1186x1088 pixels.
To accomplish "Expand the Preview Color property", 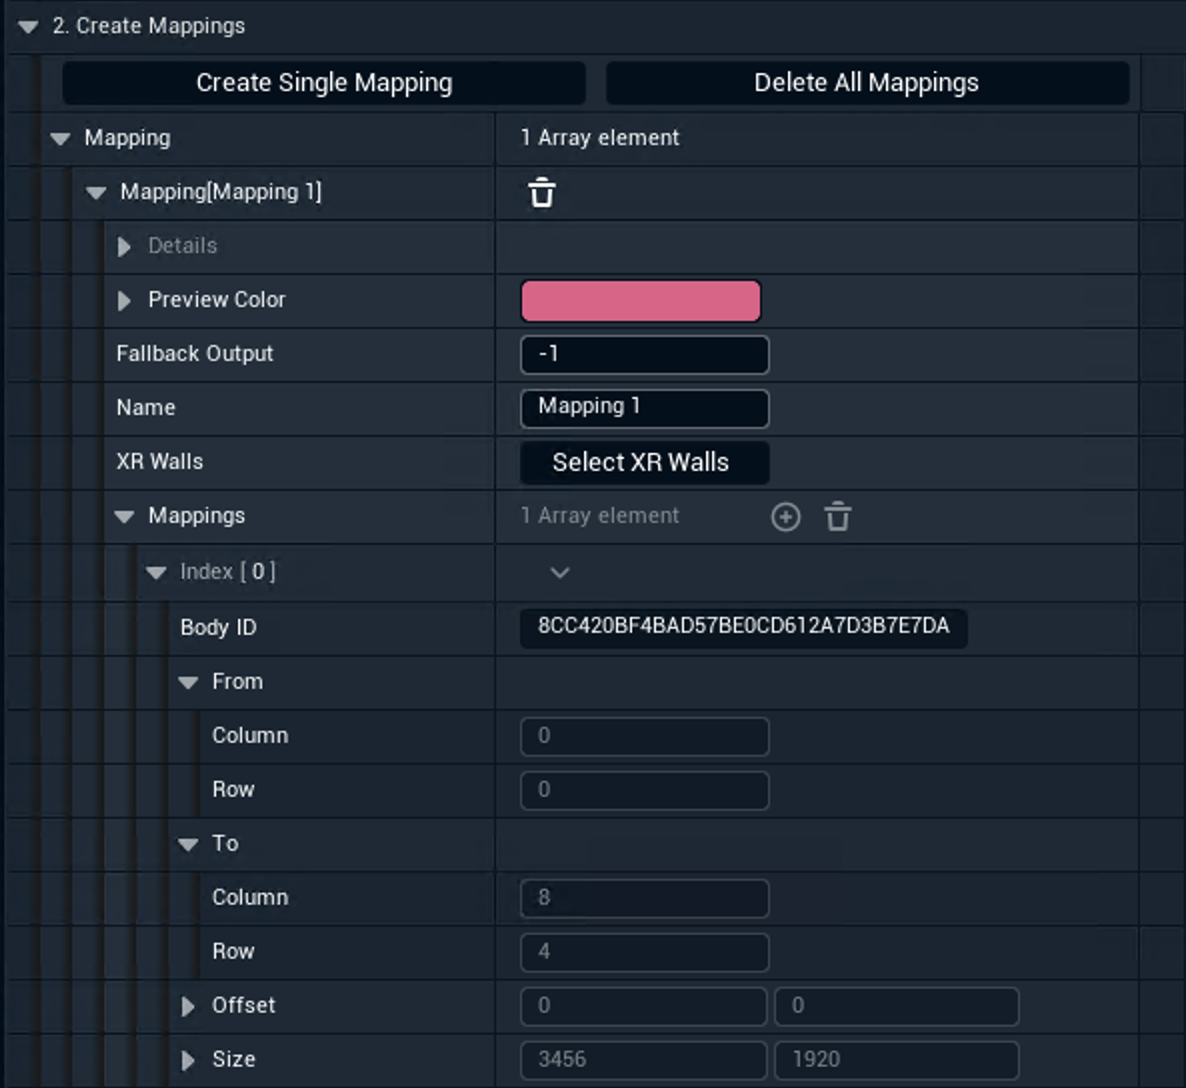I will tap(124, 301).
